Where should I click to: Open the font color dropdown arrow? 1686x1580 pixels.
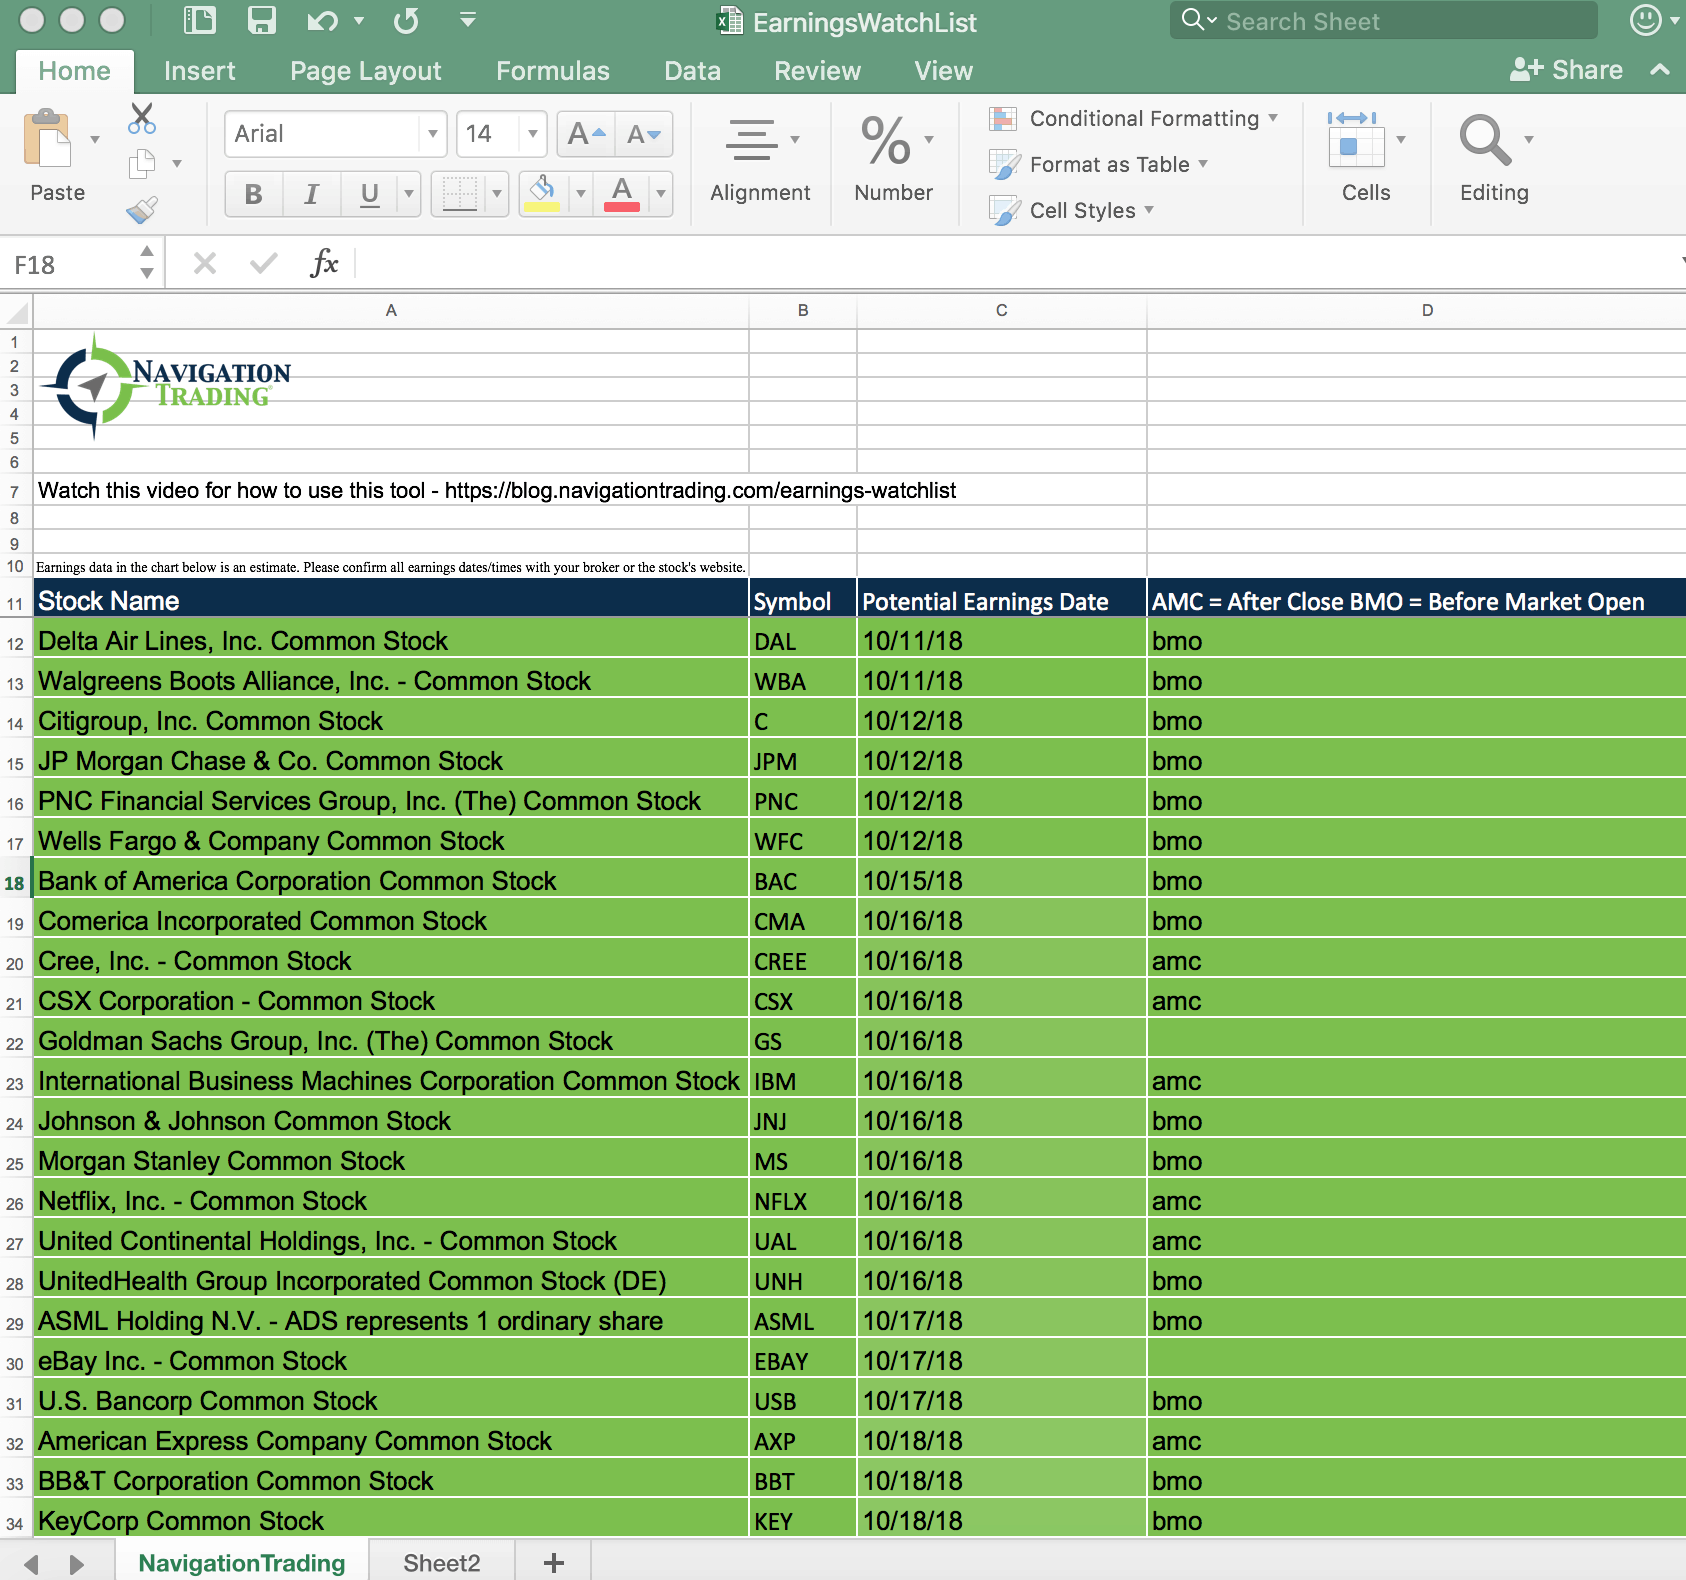pyautogui.click(x=660, y=194)
